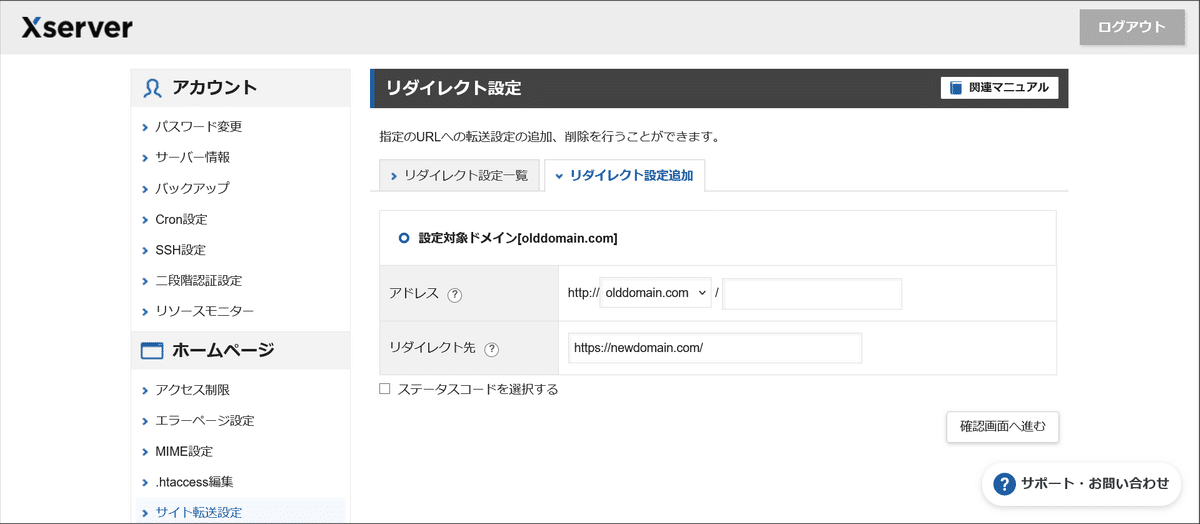
Task: Select the リダイレクト設定追加 tab
Action: 625,175
